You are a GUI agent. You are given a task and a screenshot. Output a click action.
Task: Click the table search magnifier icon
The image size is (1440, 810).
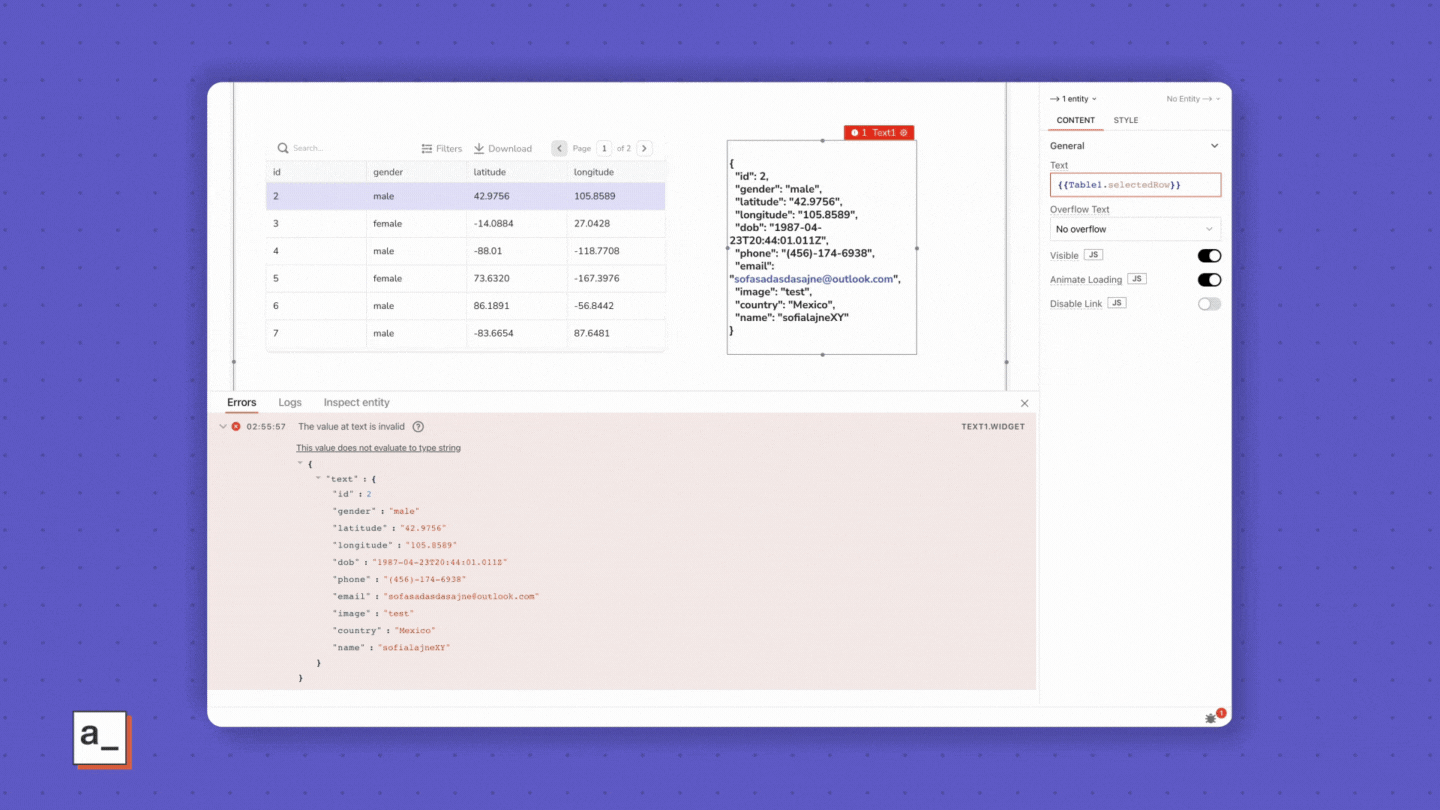click(283, 148)
